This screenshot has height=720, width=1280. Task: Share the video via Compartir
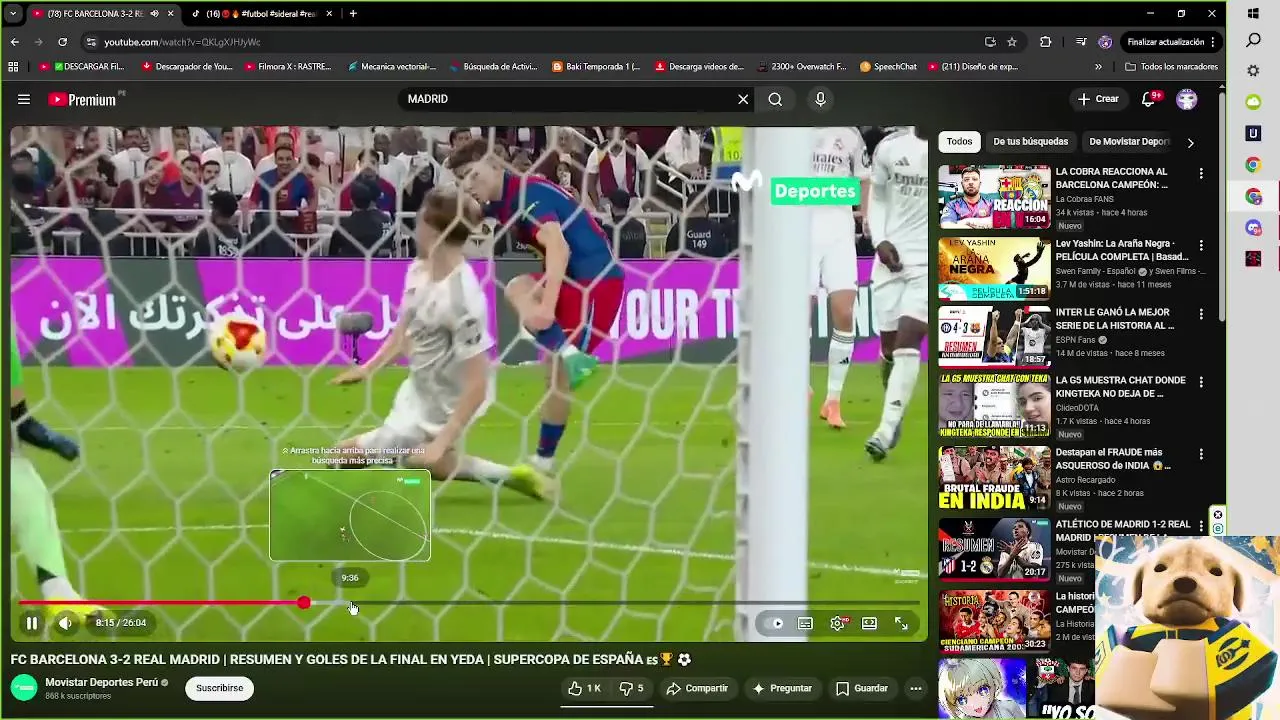tap(698, 688)
